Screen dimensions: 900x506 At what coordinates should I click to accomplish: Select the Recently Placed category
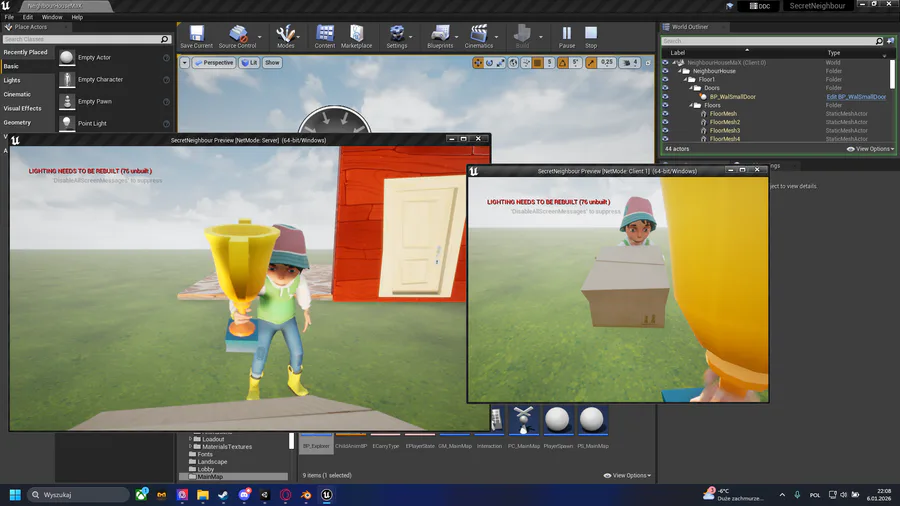pyautogui.click(x=27, y=52)
